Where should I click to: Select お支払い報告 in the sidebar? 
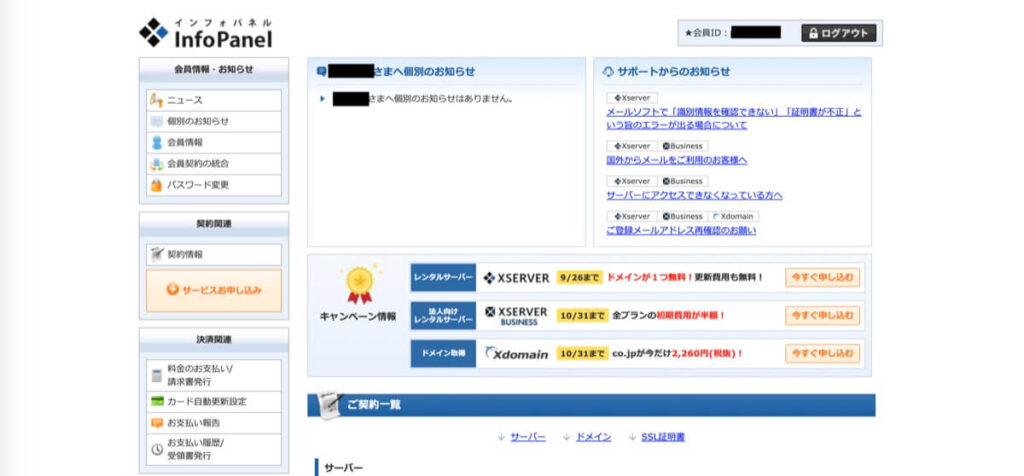[214, 423]
